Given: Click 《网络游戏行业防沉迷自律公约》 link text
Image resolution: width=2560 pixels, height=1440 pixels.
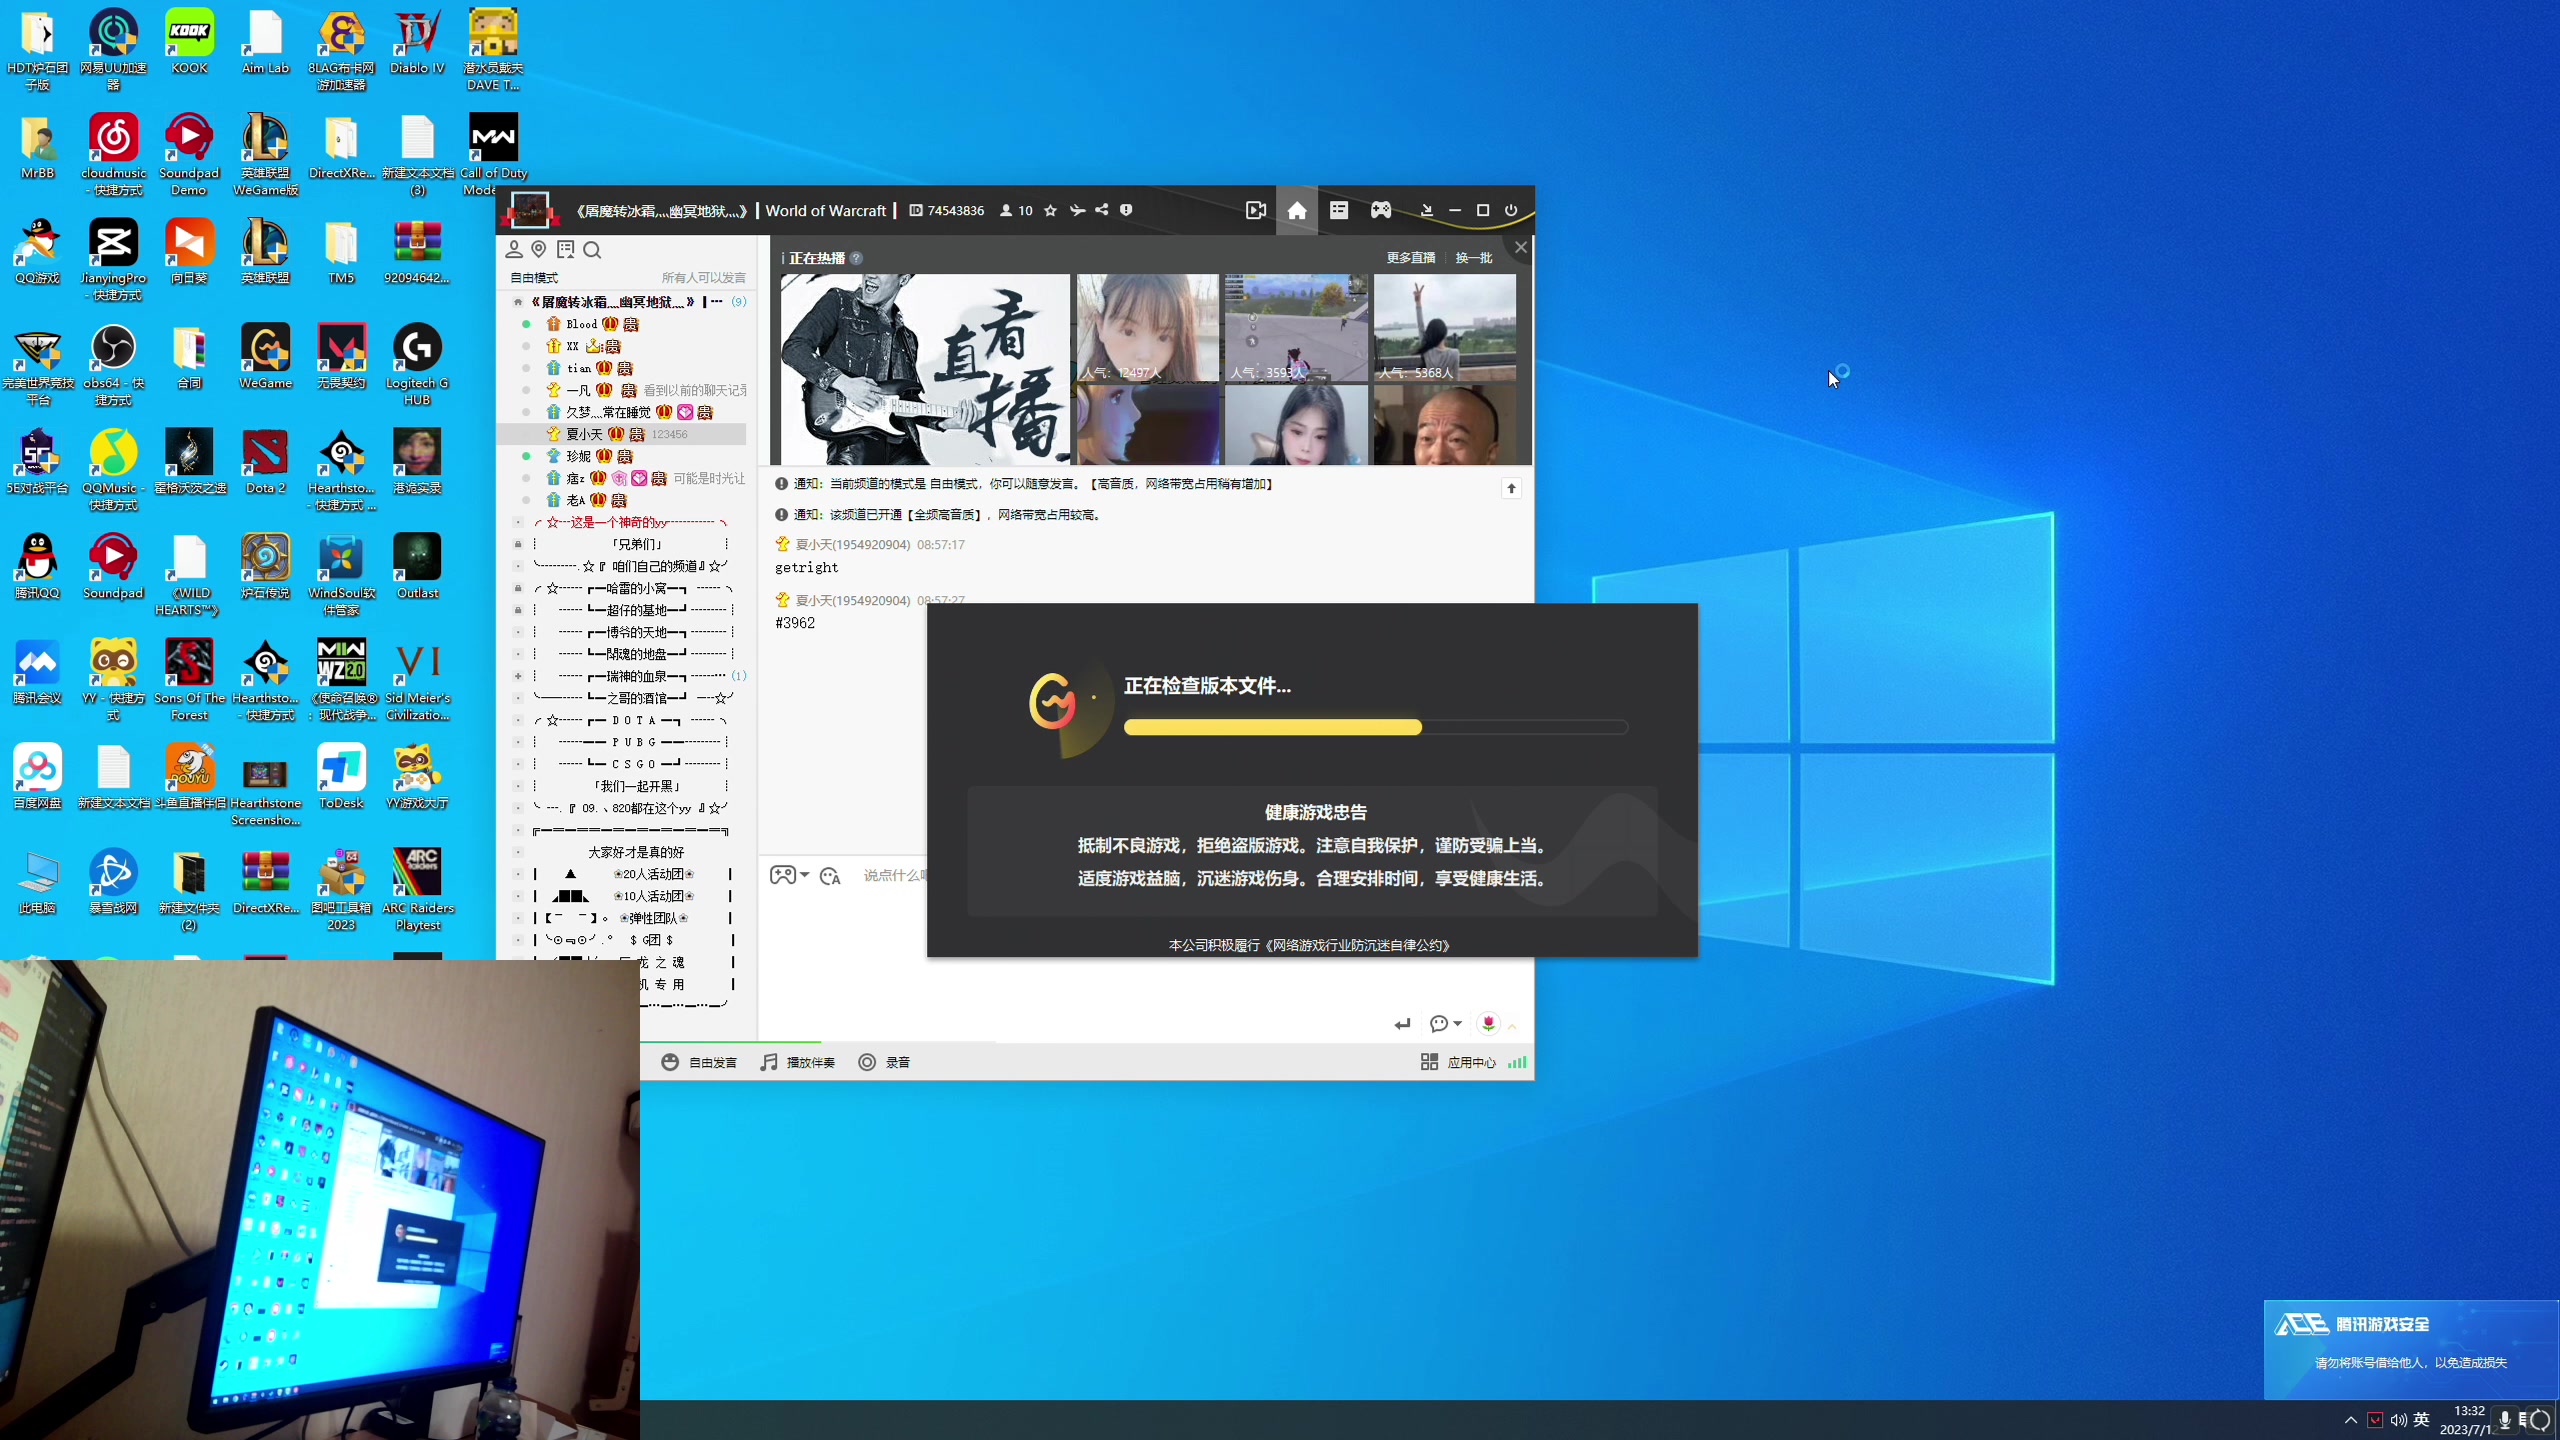Looking at the screenshot, I should click(x=1356, y=945).
